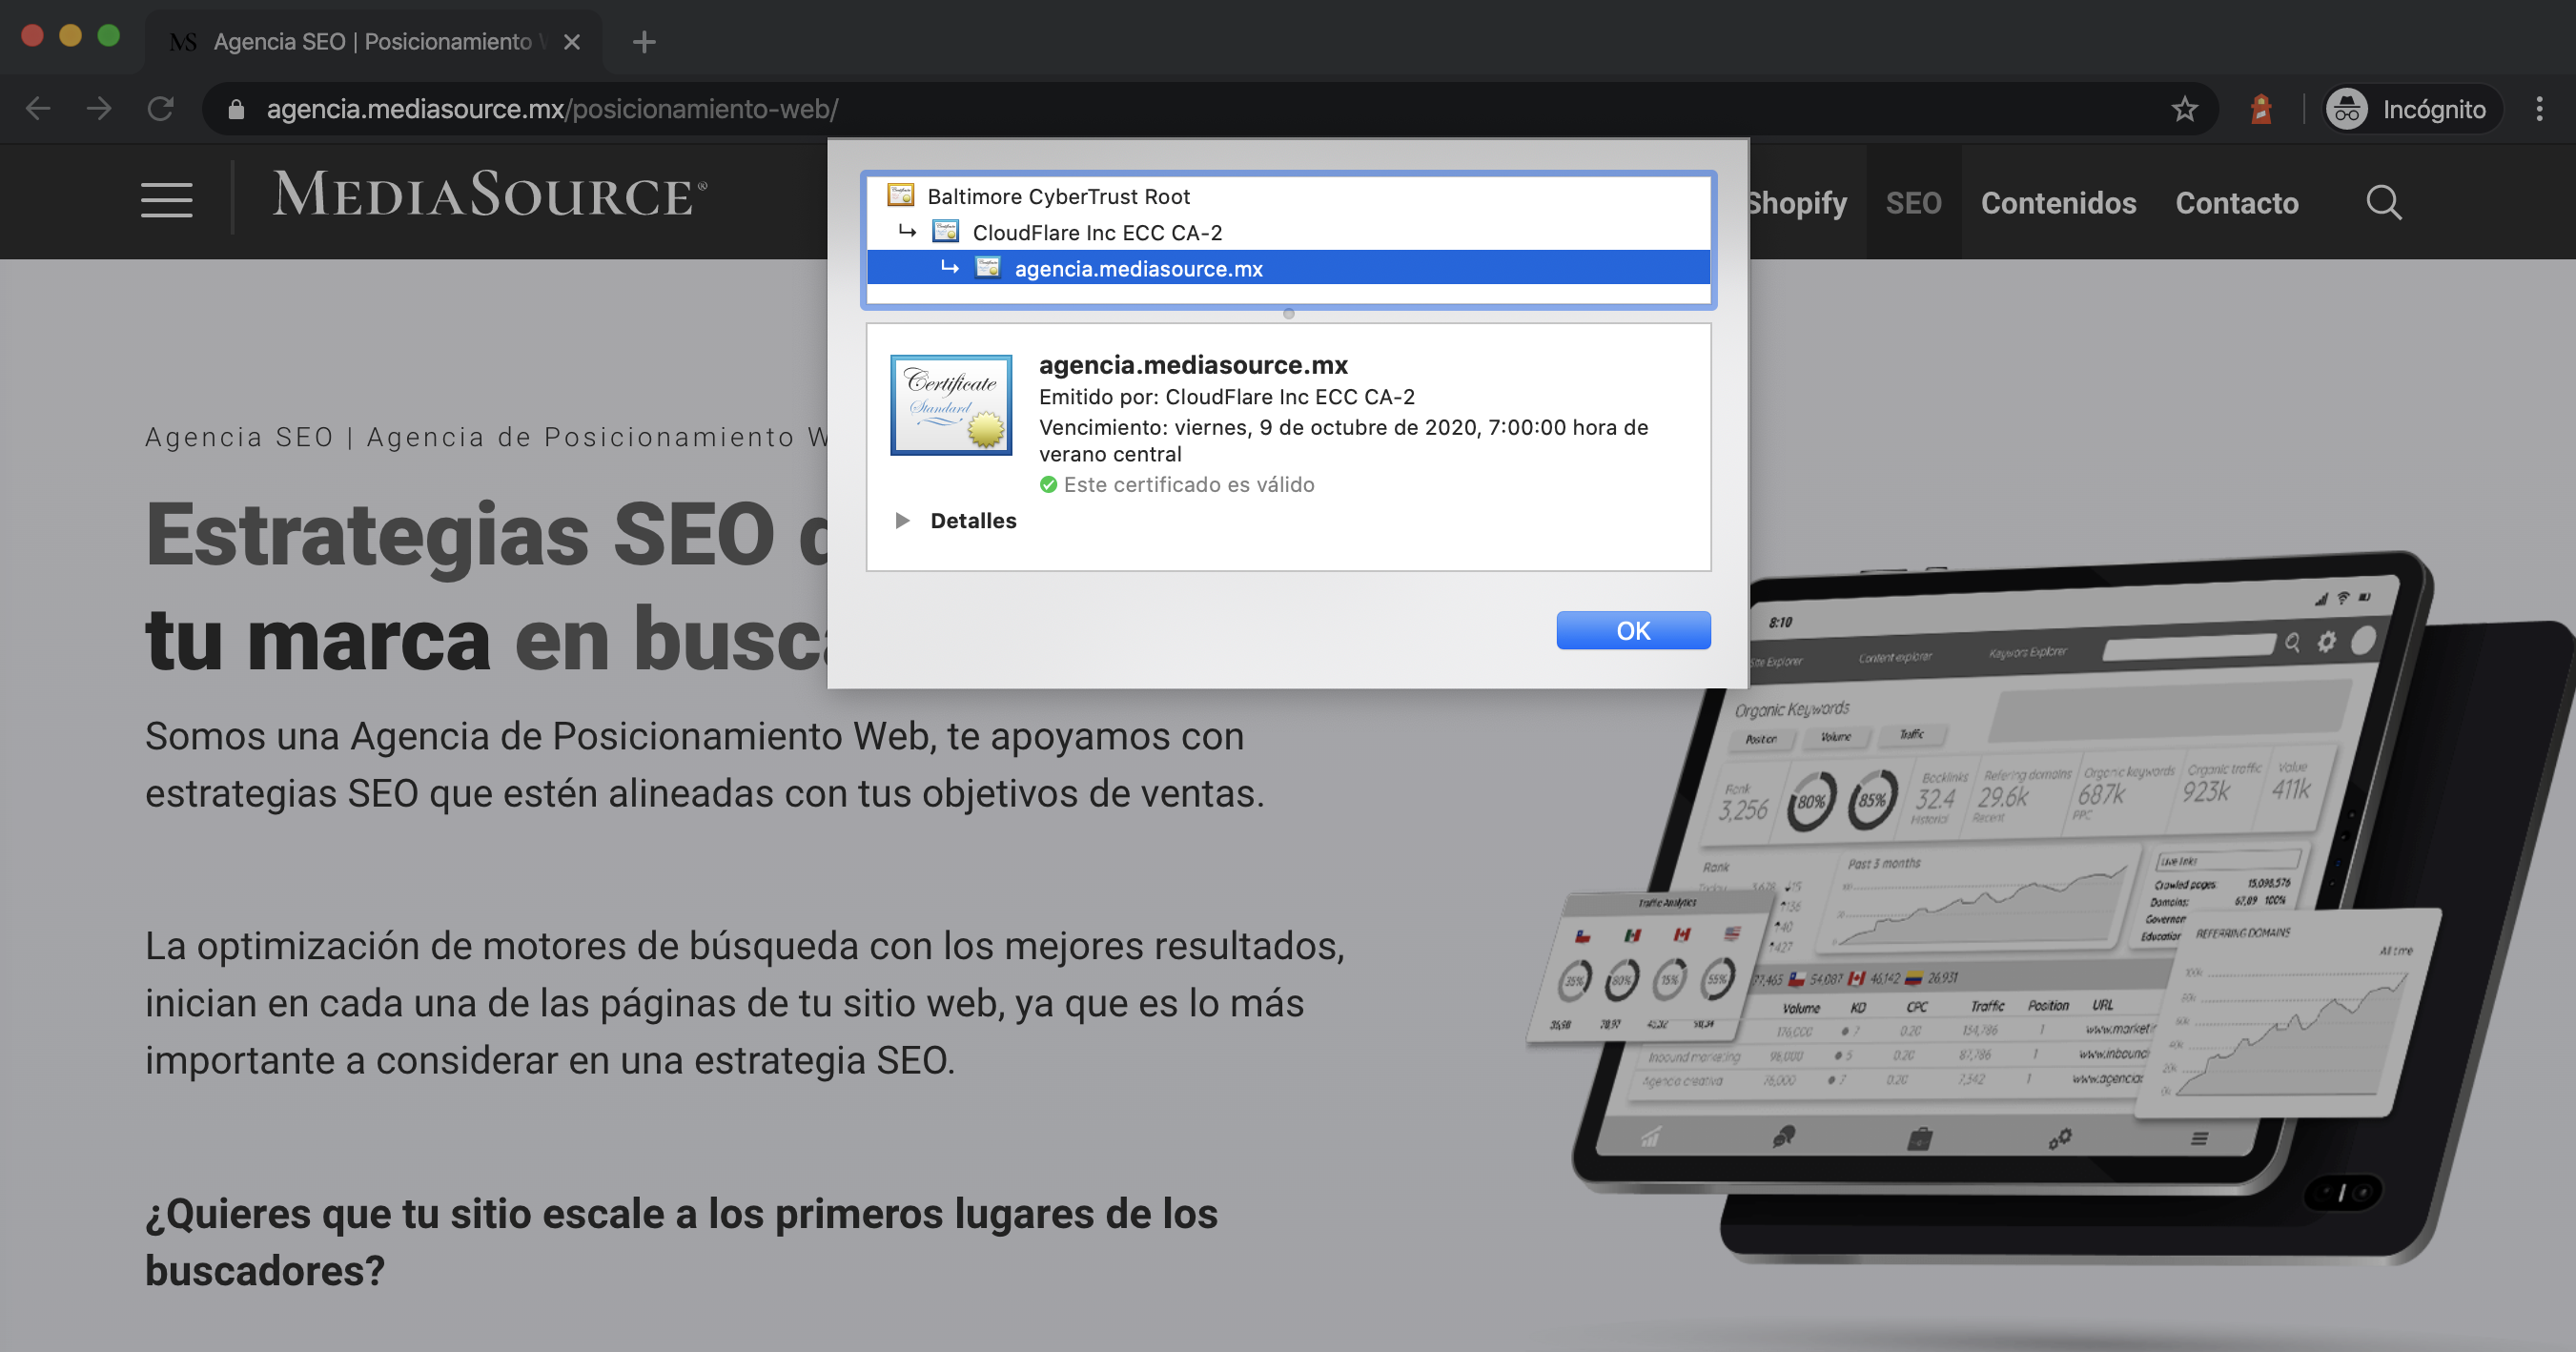This screenshot has width=2576, height=1352.
Task: Click the browser forward arrow
Action: pos(99,109)
